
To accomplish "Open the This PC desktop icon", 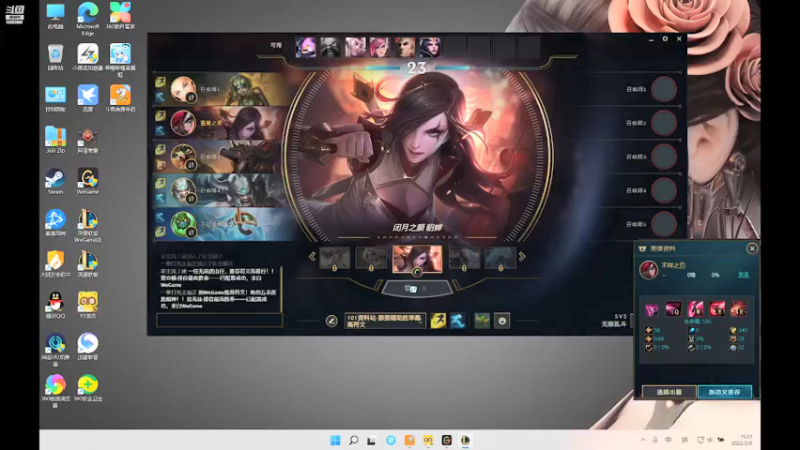I will pyautogui.click(x=55, y=16).
